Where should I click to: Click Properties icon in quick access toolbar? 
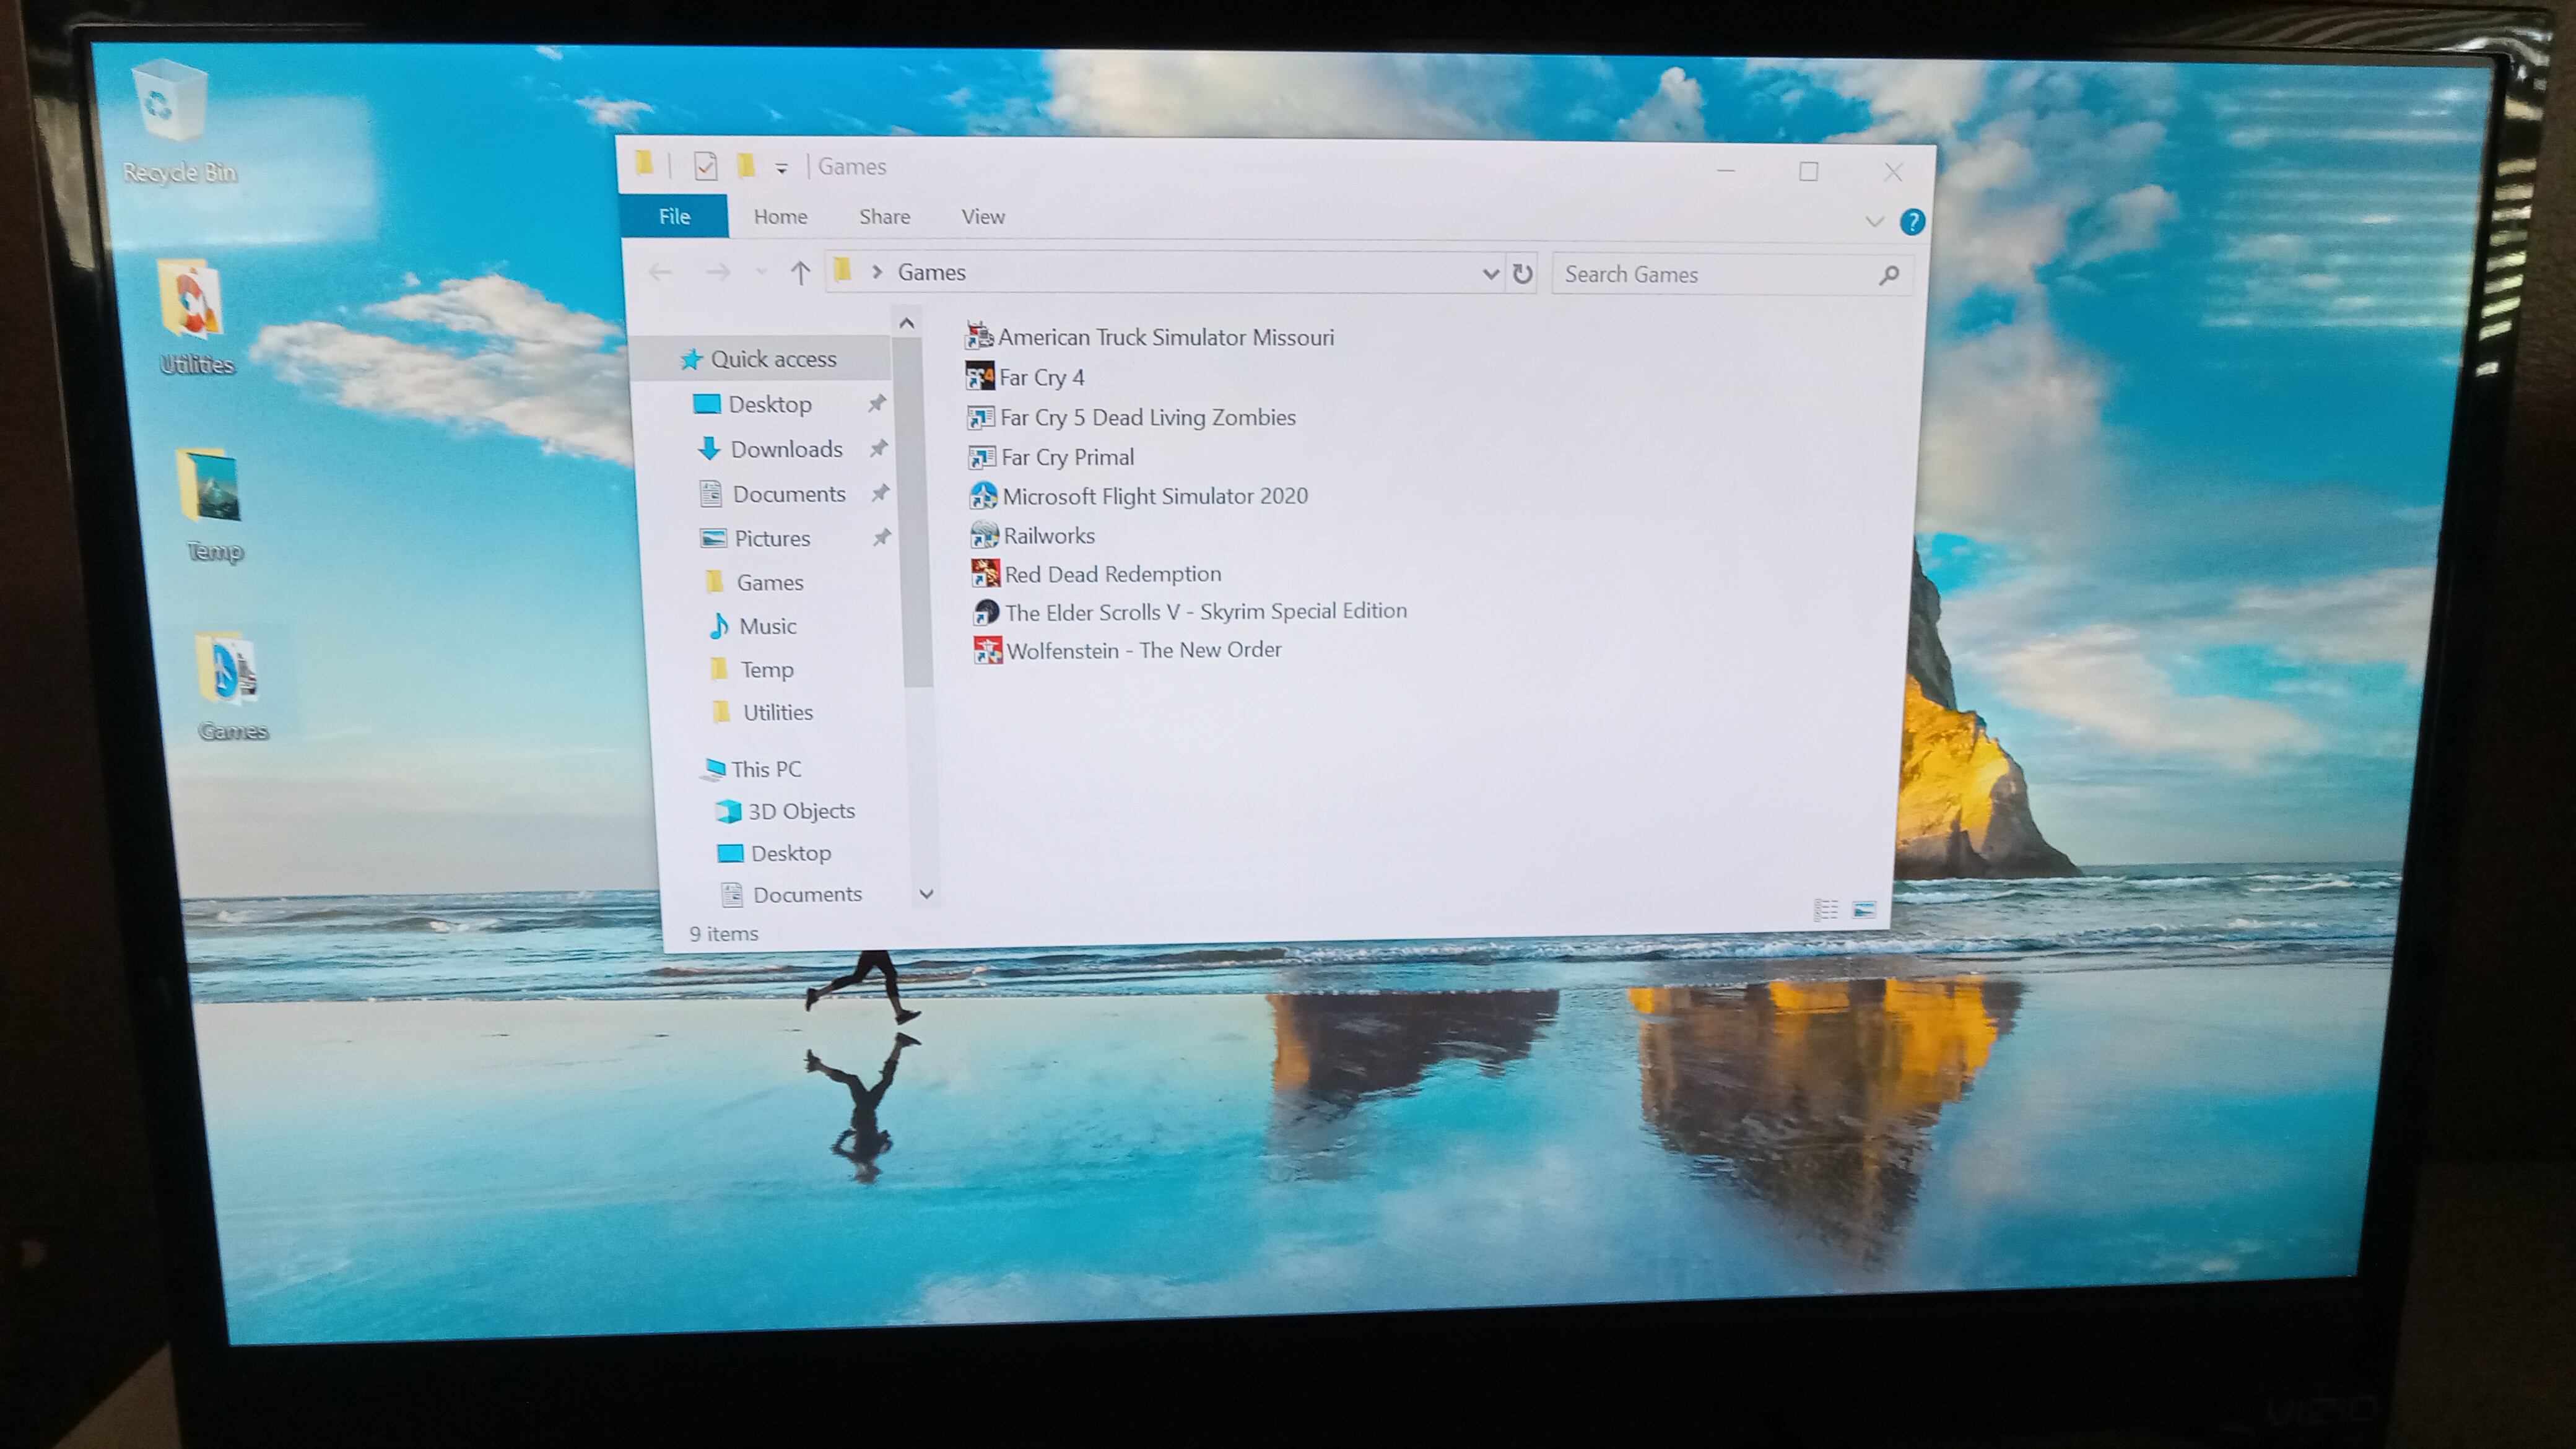[705, 166]
